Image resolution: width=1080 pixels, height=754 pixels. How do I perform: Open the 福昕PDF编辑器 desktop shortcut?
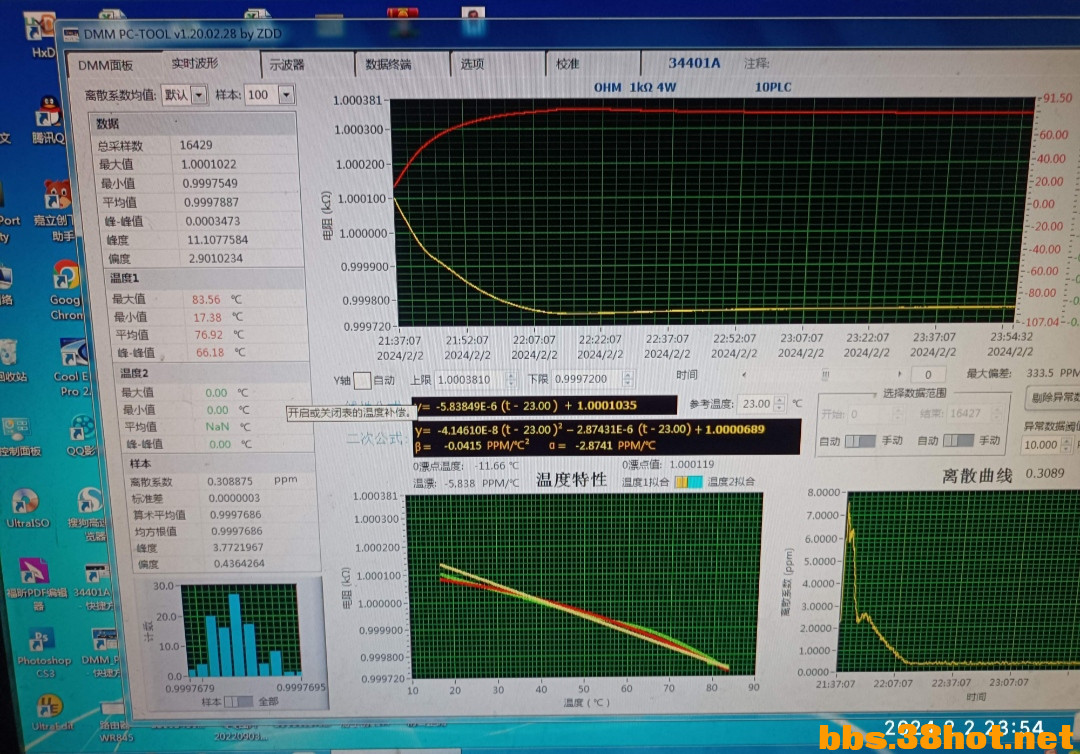click(x=34, y=584)
